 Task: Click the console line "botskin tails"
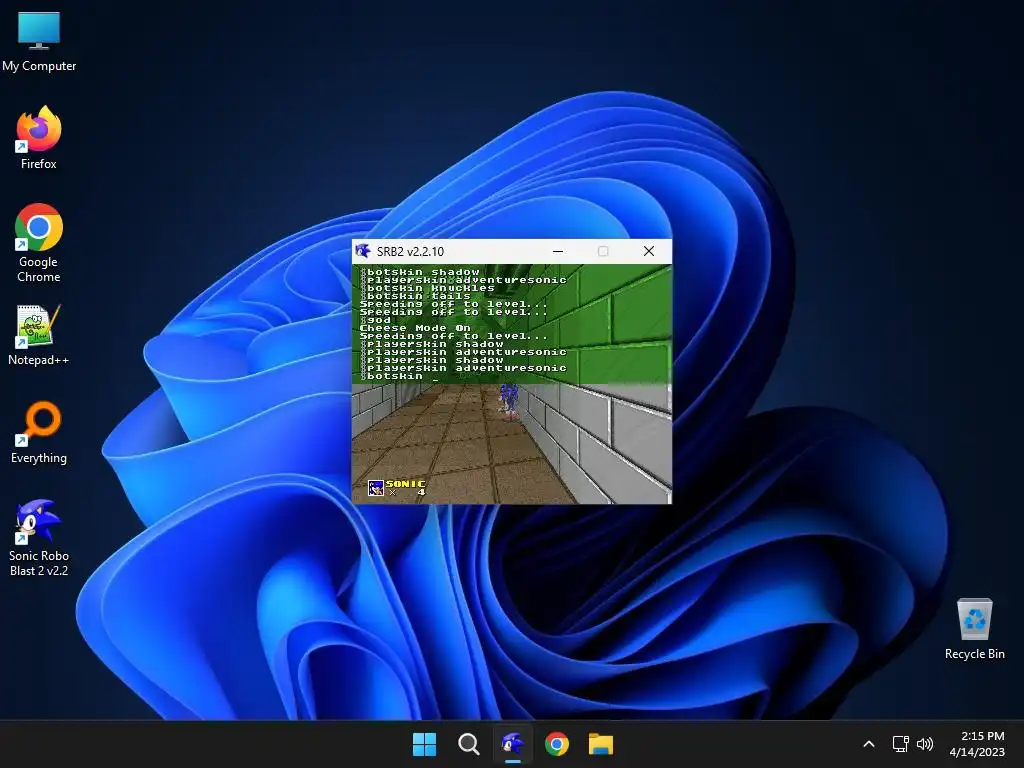(x=418, y=296)
